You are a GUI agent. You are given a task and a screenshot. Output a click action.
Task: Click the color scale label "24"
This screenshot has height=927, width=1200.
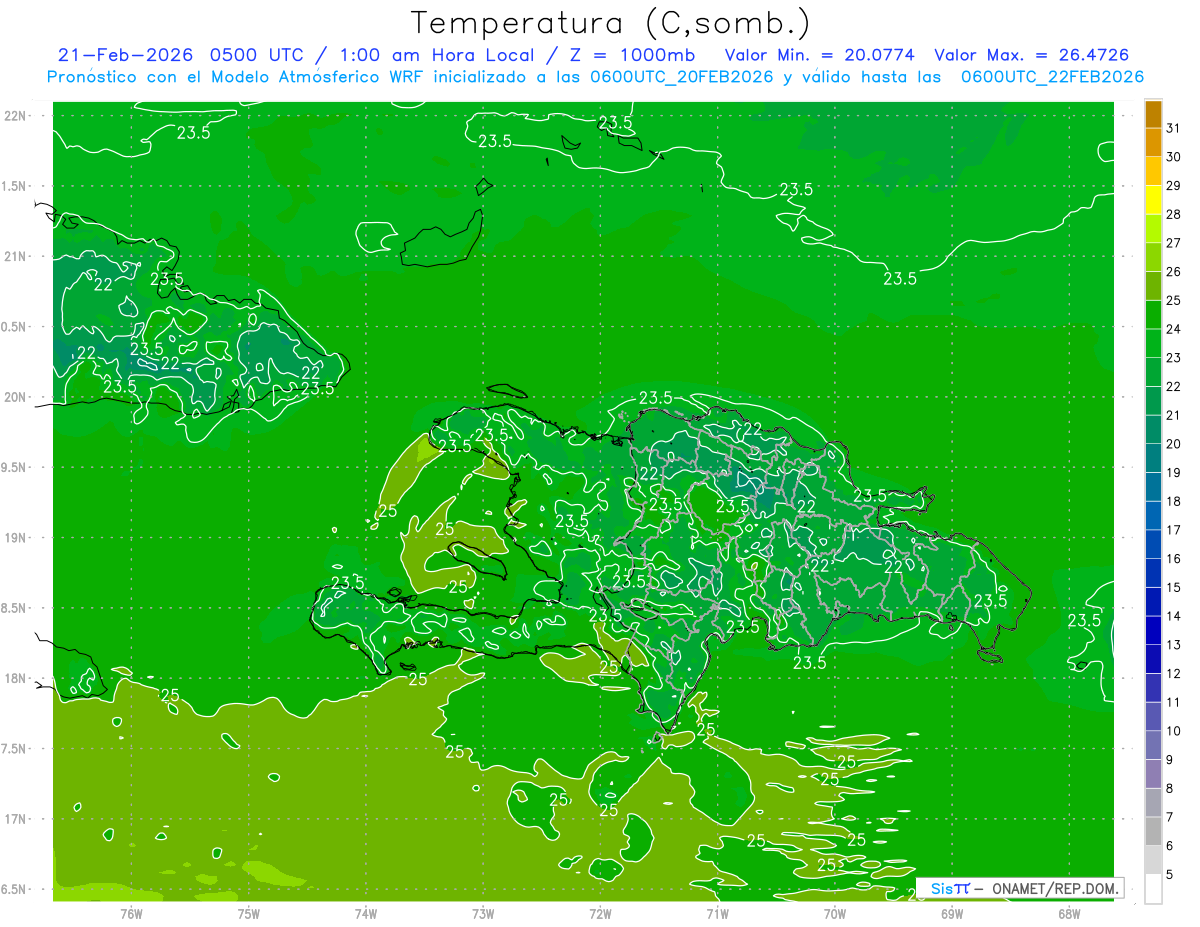pos(1174,329)
